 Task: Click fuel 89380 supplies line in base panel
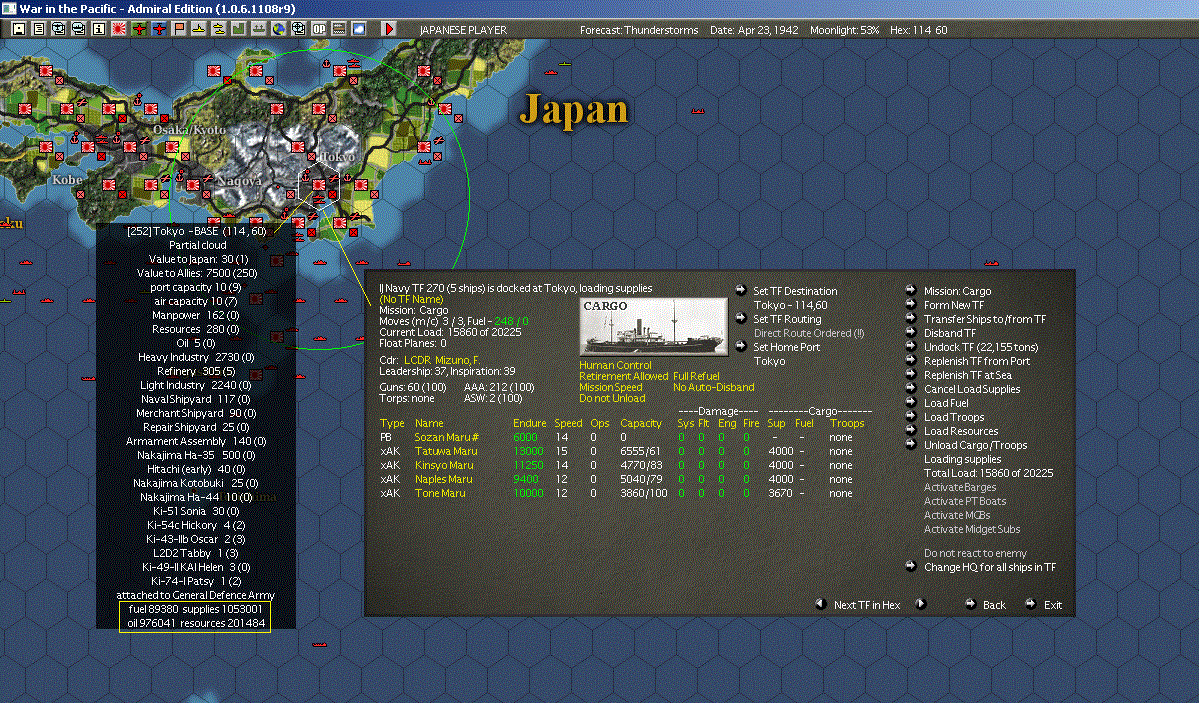pyautogui.click(x=195, y=609)
